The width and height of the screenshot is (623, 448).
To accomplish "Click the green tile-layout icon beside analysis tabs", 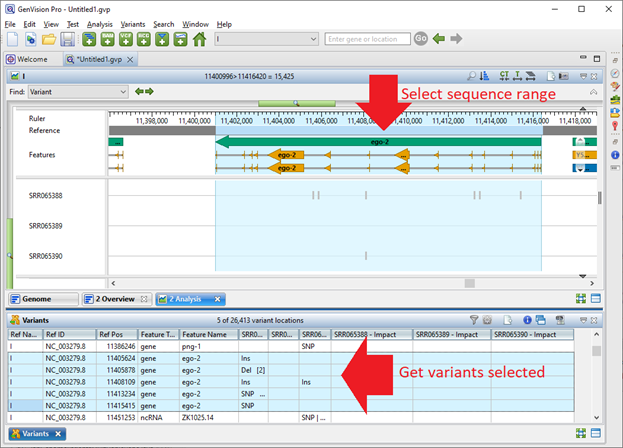I will (x=581, y=299).
